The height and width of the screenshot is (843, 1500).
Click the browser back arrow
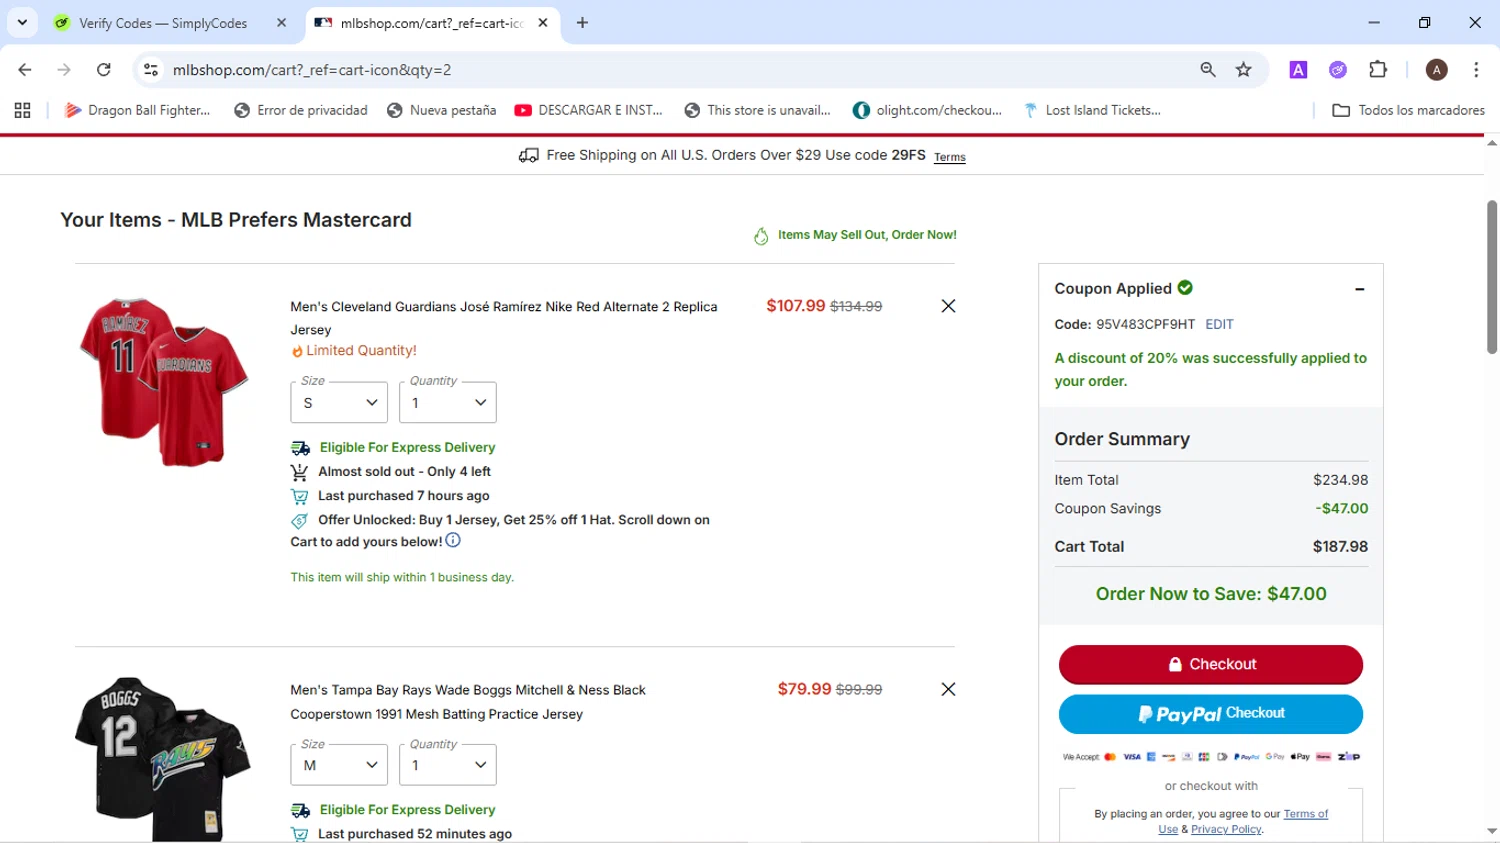(25, 70)
